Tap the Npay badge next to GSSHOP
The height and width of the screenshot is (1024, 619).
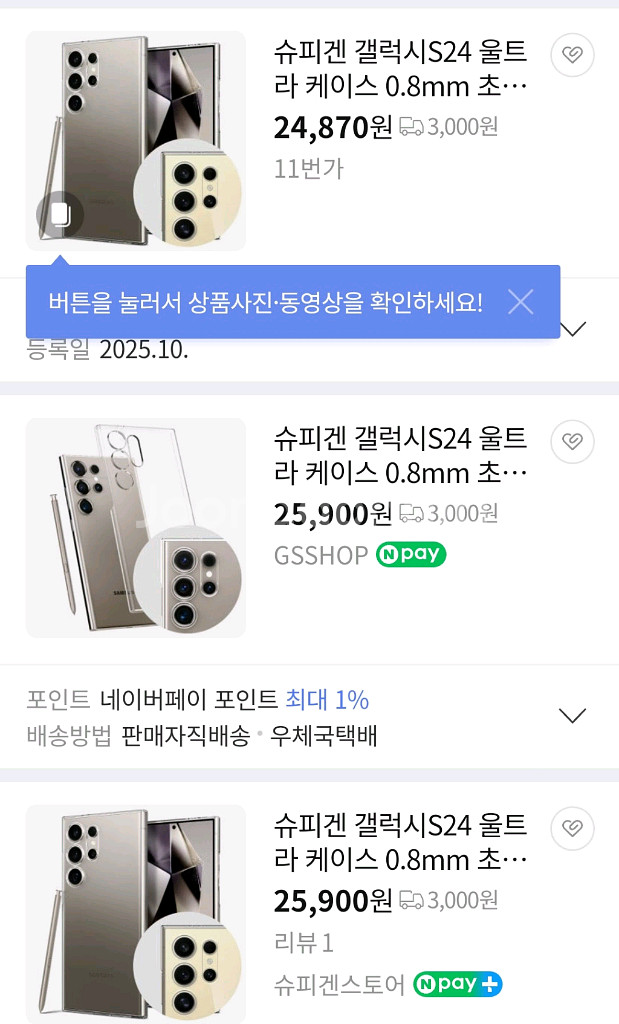(x=411, y=555)
